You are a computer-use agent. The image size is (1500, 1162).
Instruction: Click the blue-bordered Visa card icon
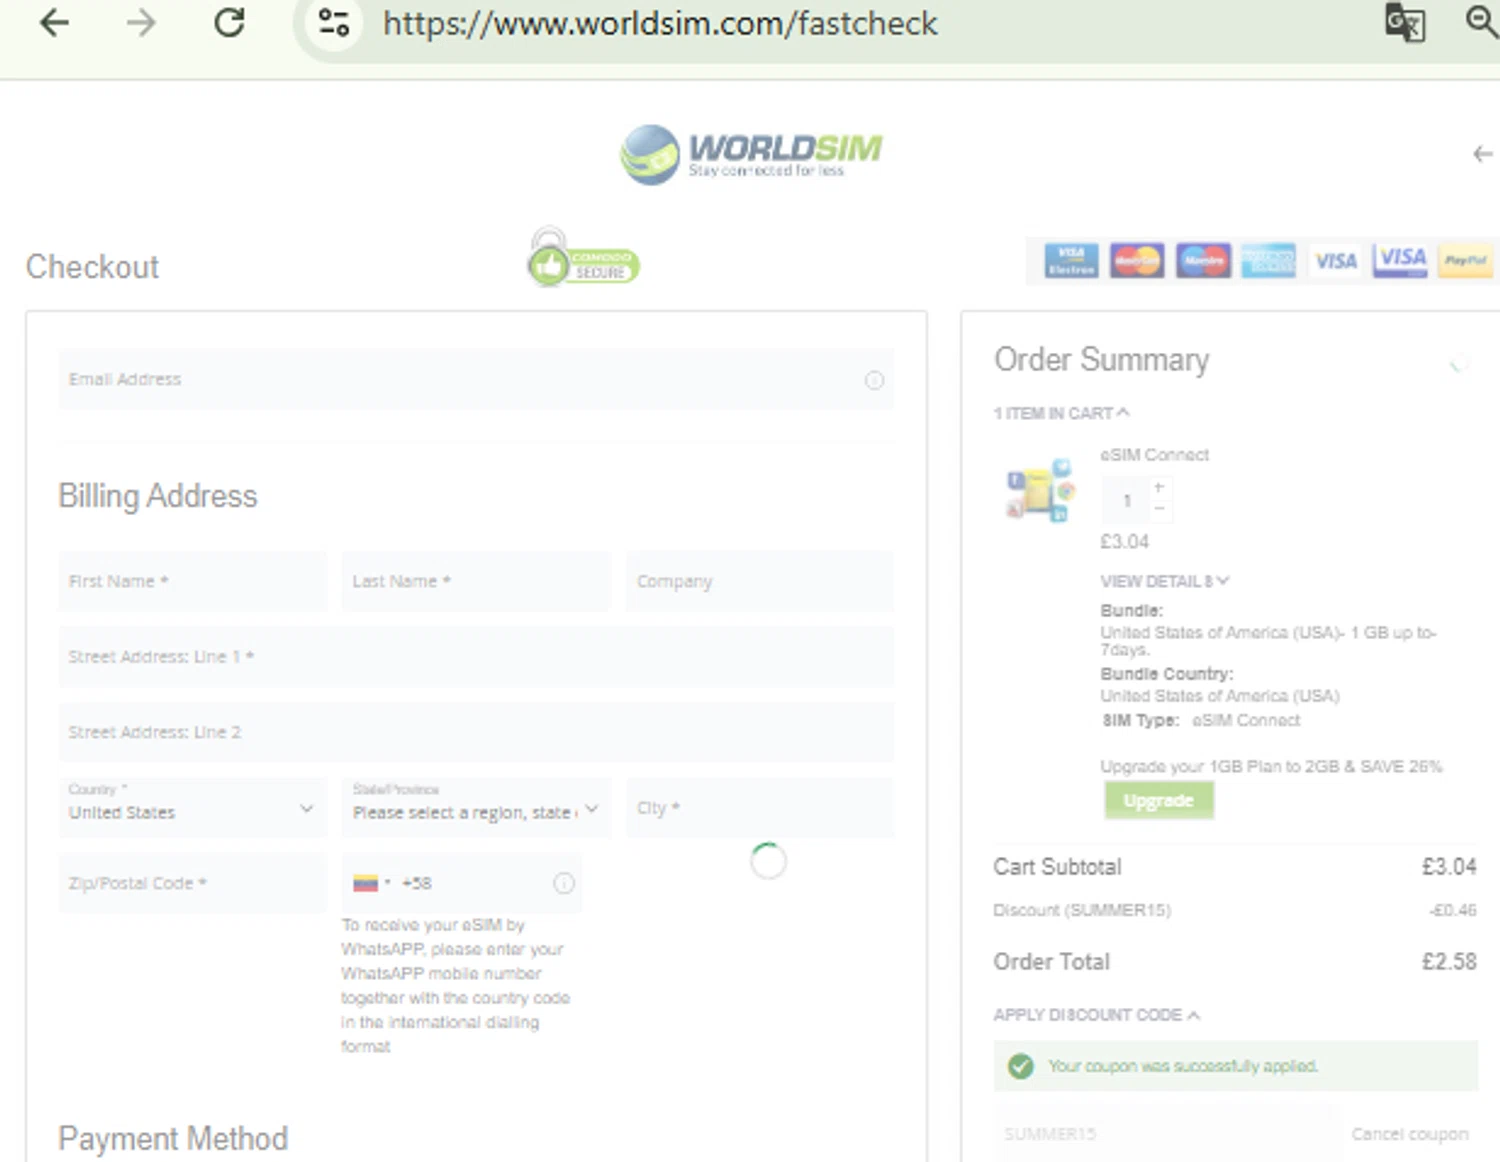[x=1400, y=261]
